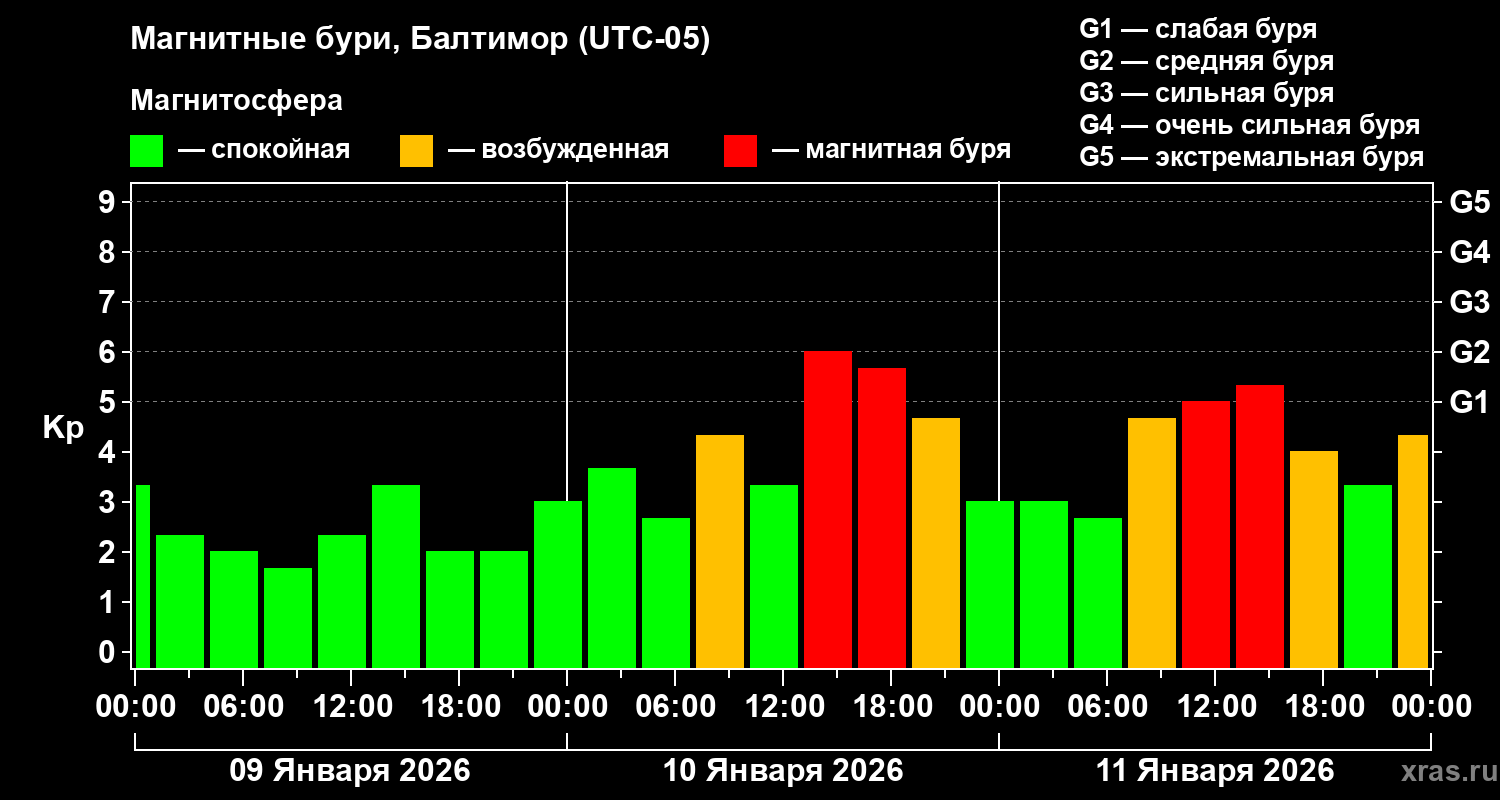Screen dimensions: 1500x800
Task: Click the '6' value on the Kp axis
Action: [x=109, y=352]
